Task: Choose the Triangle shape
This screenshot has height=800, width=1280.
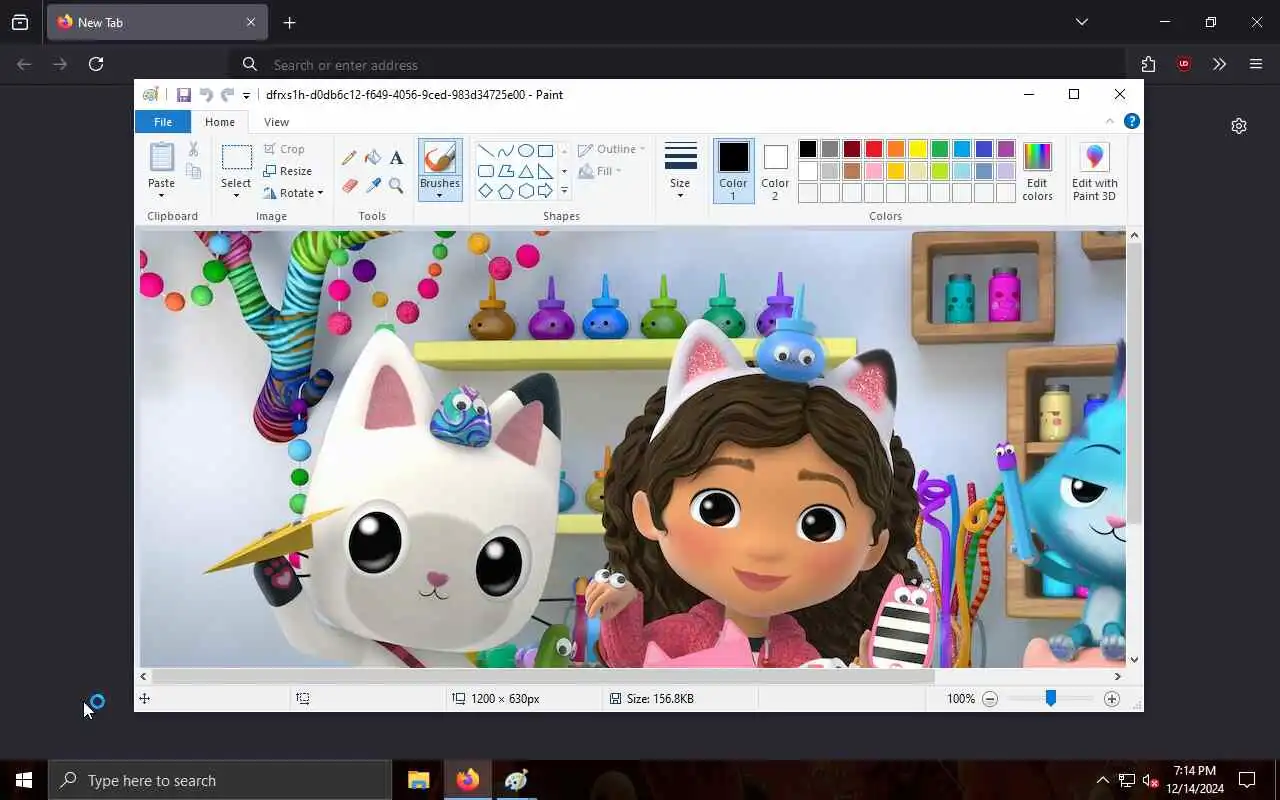Action: coord(525,171)
